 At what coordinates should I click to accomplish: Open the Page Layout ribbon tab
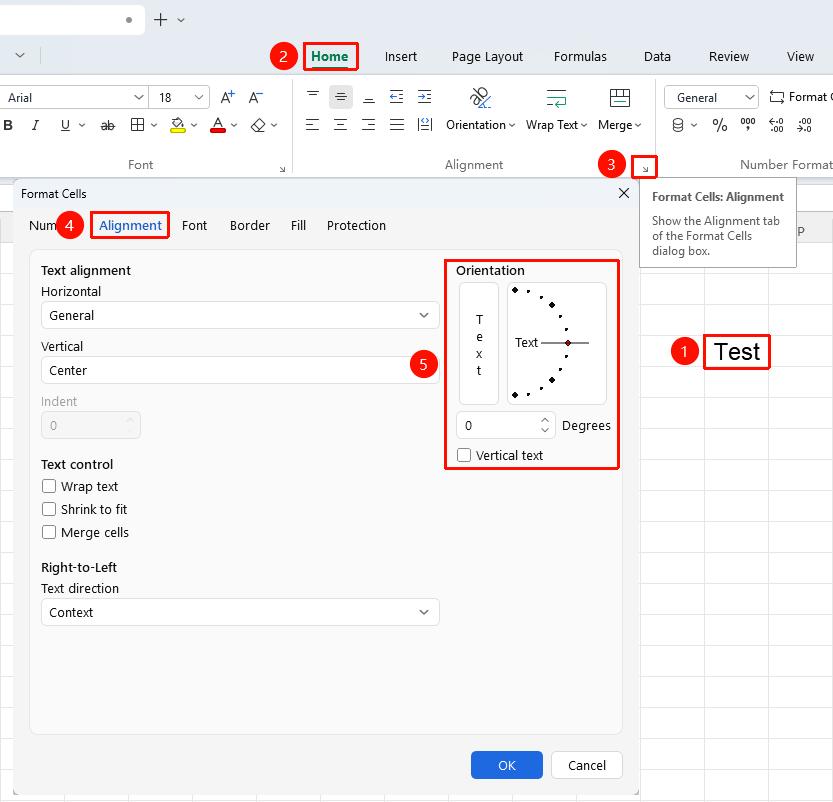coord(487,56)
